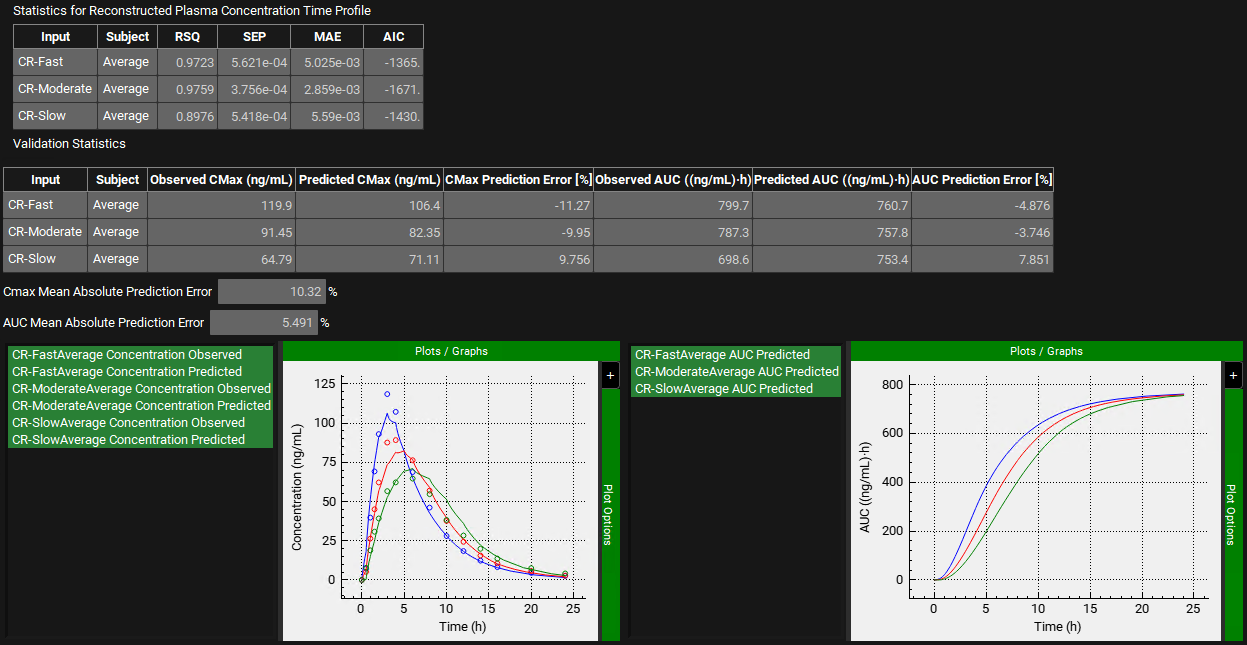Viewport: 1247px width, 645px height.
Task: Click the Observed AUC column header
Action: pyautogui.click(x=672, y=180)
